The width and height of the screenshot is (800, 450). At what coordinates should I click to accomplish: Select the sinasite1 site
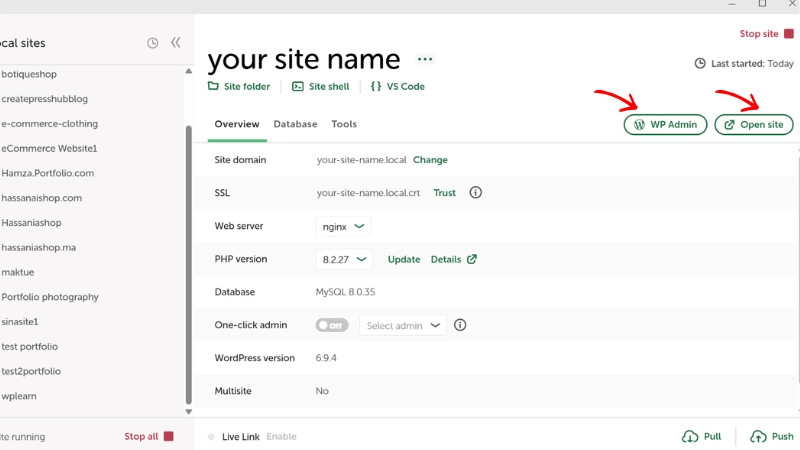[x=20, y=321]
